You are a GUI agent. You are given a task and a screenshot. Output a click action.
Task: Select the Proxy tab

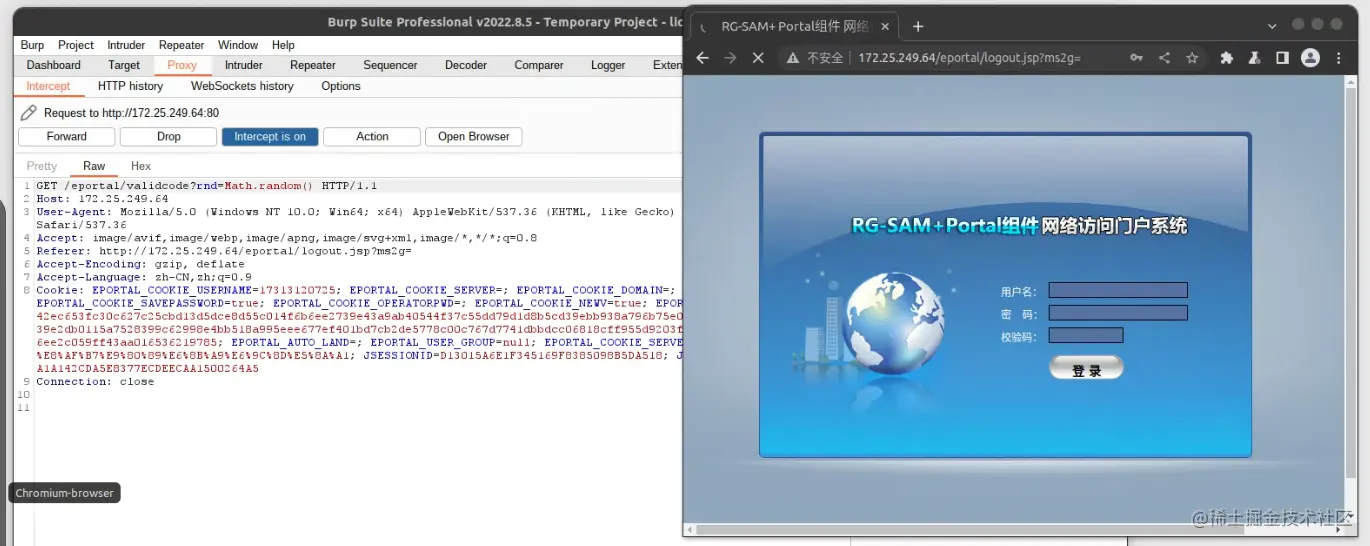click(182, 65)
